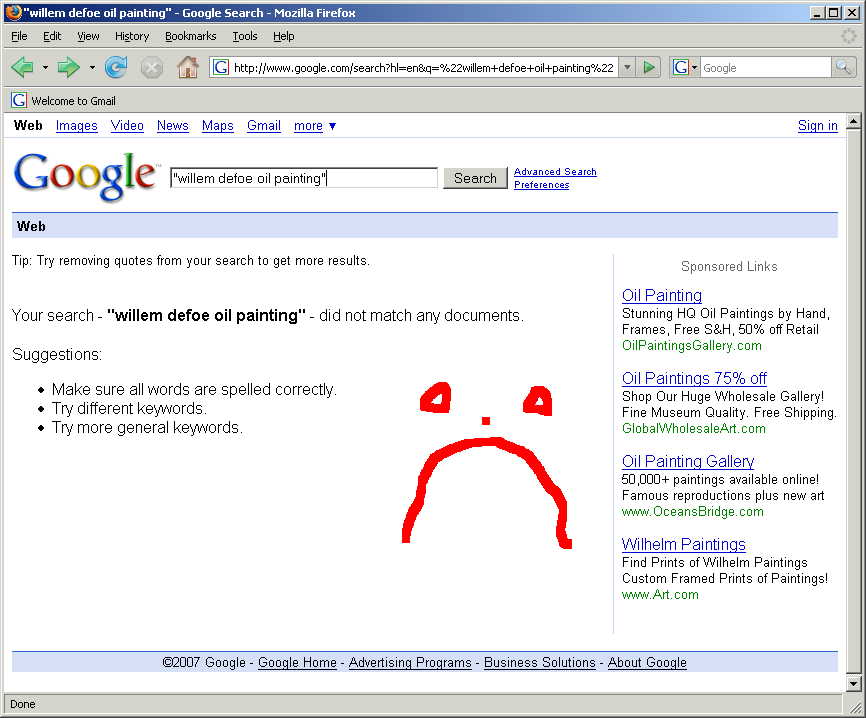Viewport: 866px width, 718px height.
Task: Reload the page with the Refresh icon
Action: pyautogui.click(x=116, y=67)
